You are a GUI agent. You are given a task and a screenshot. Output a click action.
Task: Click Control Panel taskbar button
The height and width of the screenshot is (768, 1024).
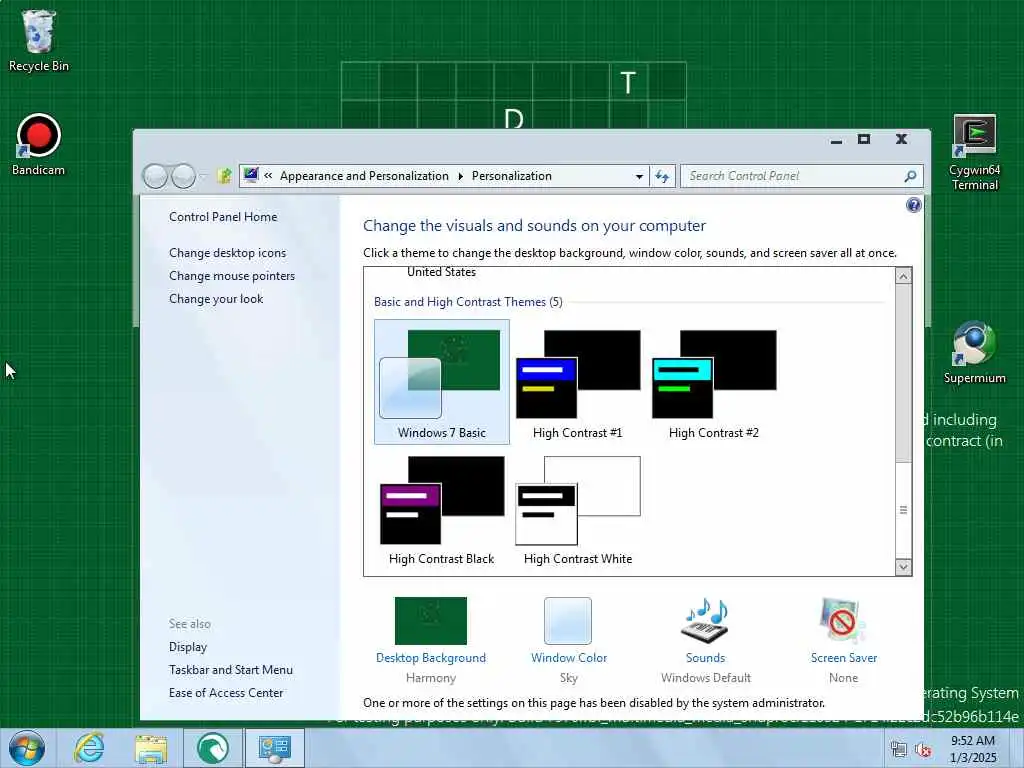click(275, 748)
